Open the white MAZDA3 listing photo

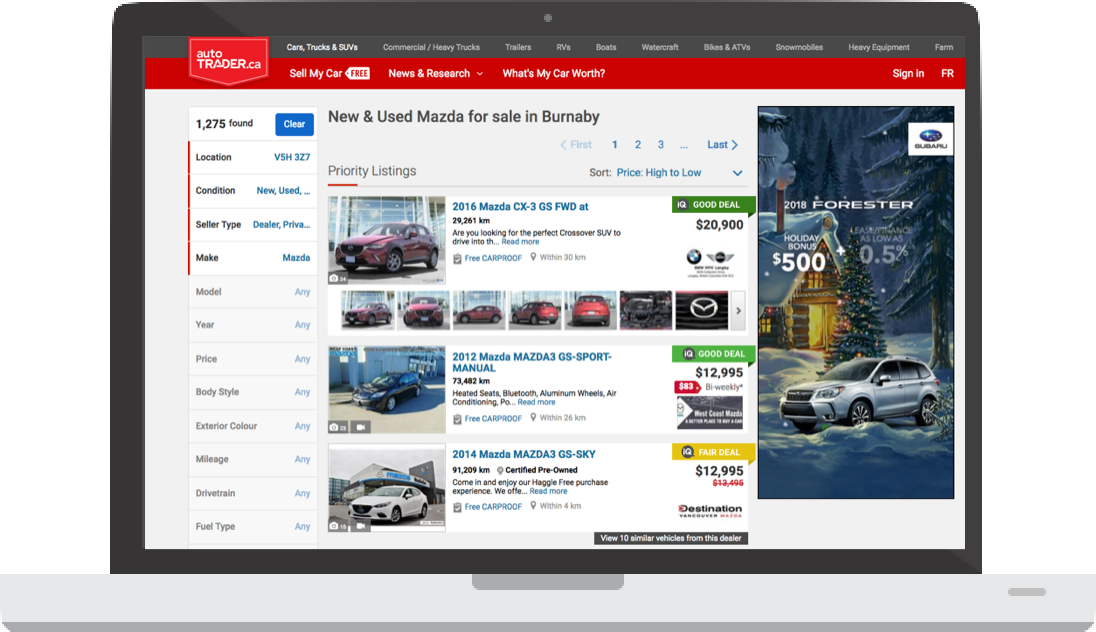(387, 488)
